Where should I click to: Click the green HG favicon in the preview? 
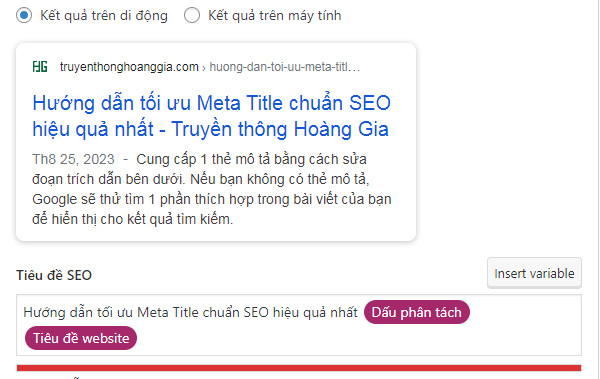point(40,67)
